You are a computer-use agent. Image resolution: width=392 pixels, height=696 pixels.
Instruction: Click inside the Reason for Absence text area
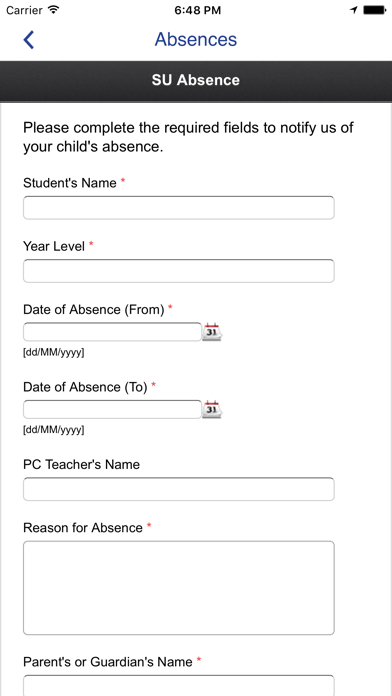point(178,588)
